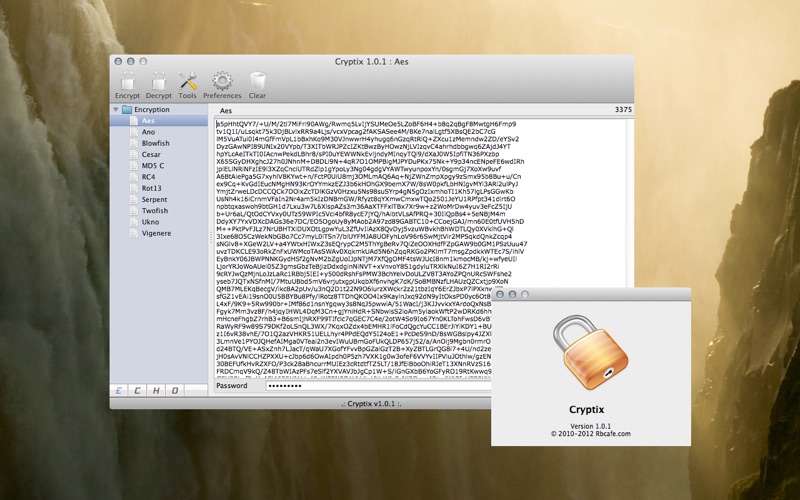The image size is (800, 500).
Task: Click Version 1.0.1 text in About window
Action: point(590,426)
